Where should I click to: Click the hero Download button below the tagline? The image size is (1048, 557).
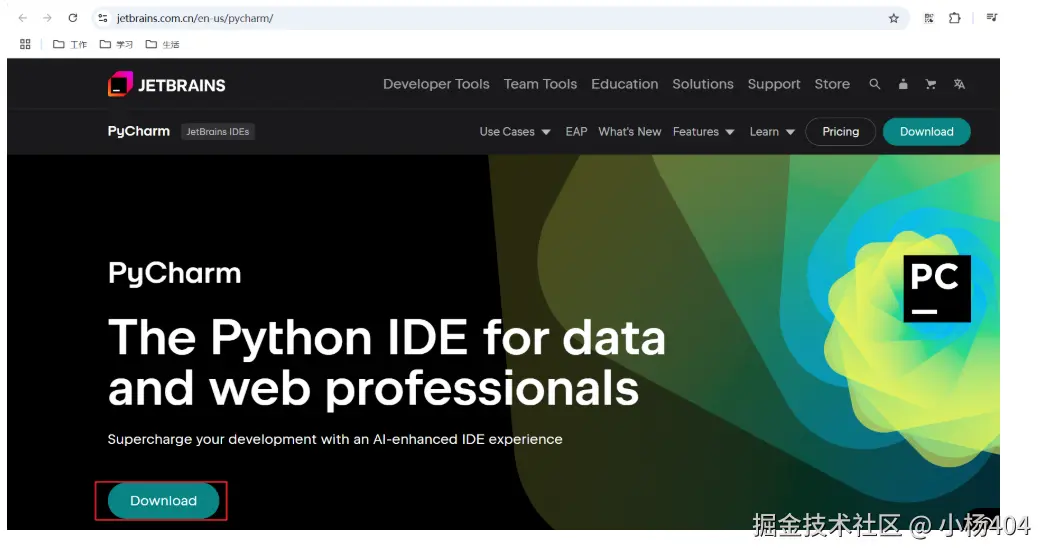tap(163, 501)
